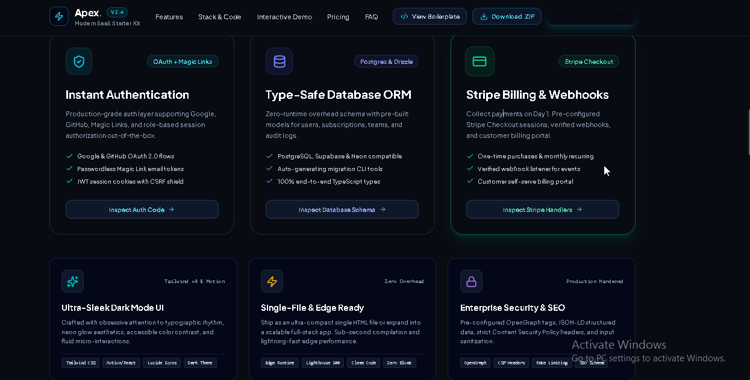Image resolution: width=750 pixels, height=380 pixels.
Task: Open the Stack & Code nav link
Action: (220, 17)
